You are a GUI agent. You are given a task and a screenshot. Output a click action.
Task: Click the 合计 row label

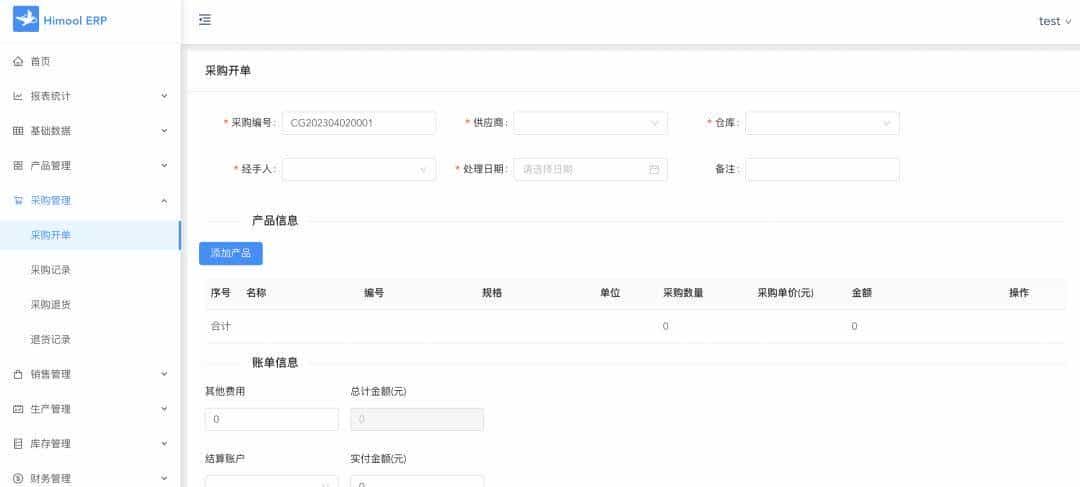[220, 327]
